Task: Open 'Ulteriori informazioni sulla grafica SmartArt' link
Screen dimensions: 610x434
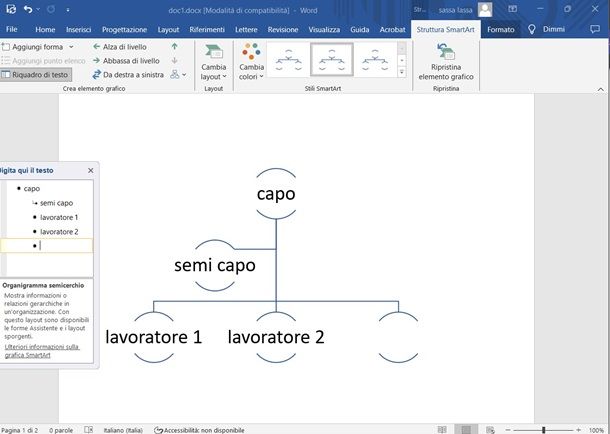Action: coord(42,351)
